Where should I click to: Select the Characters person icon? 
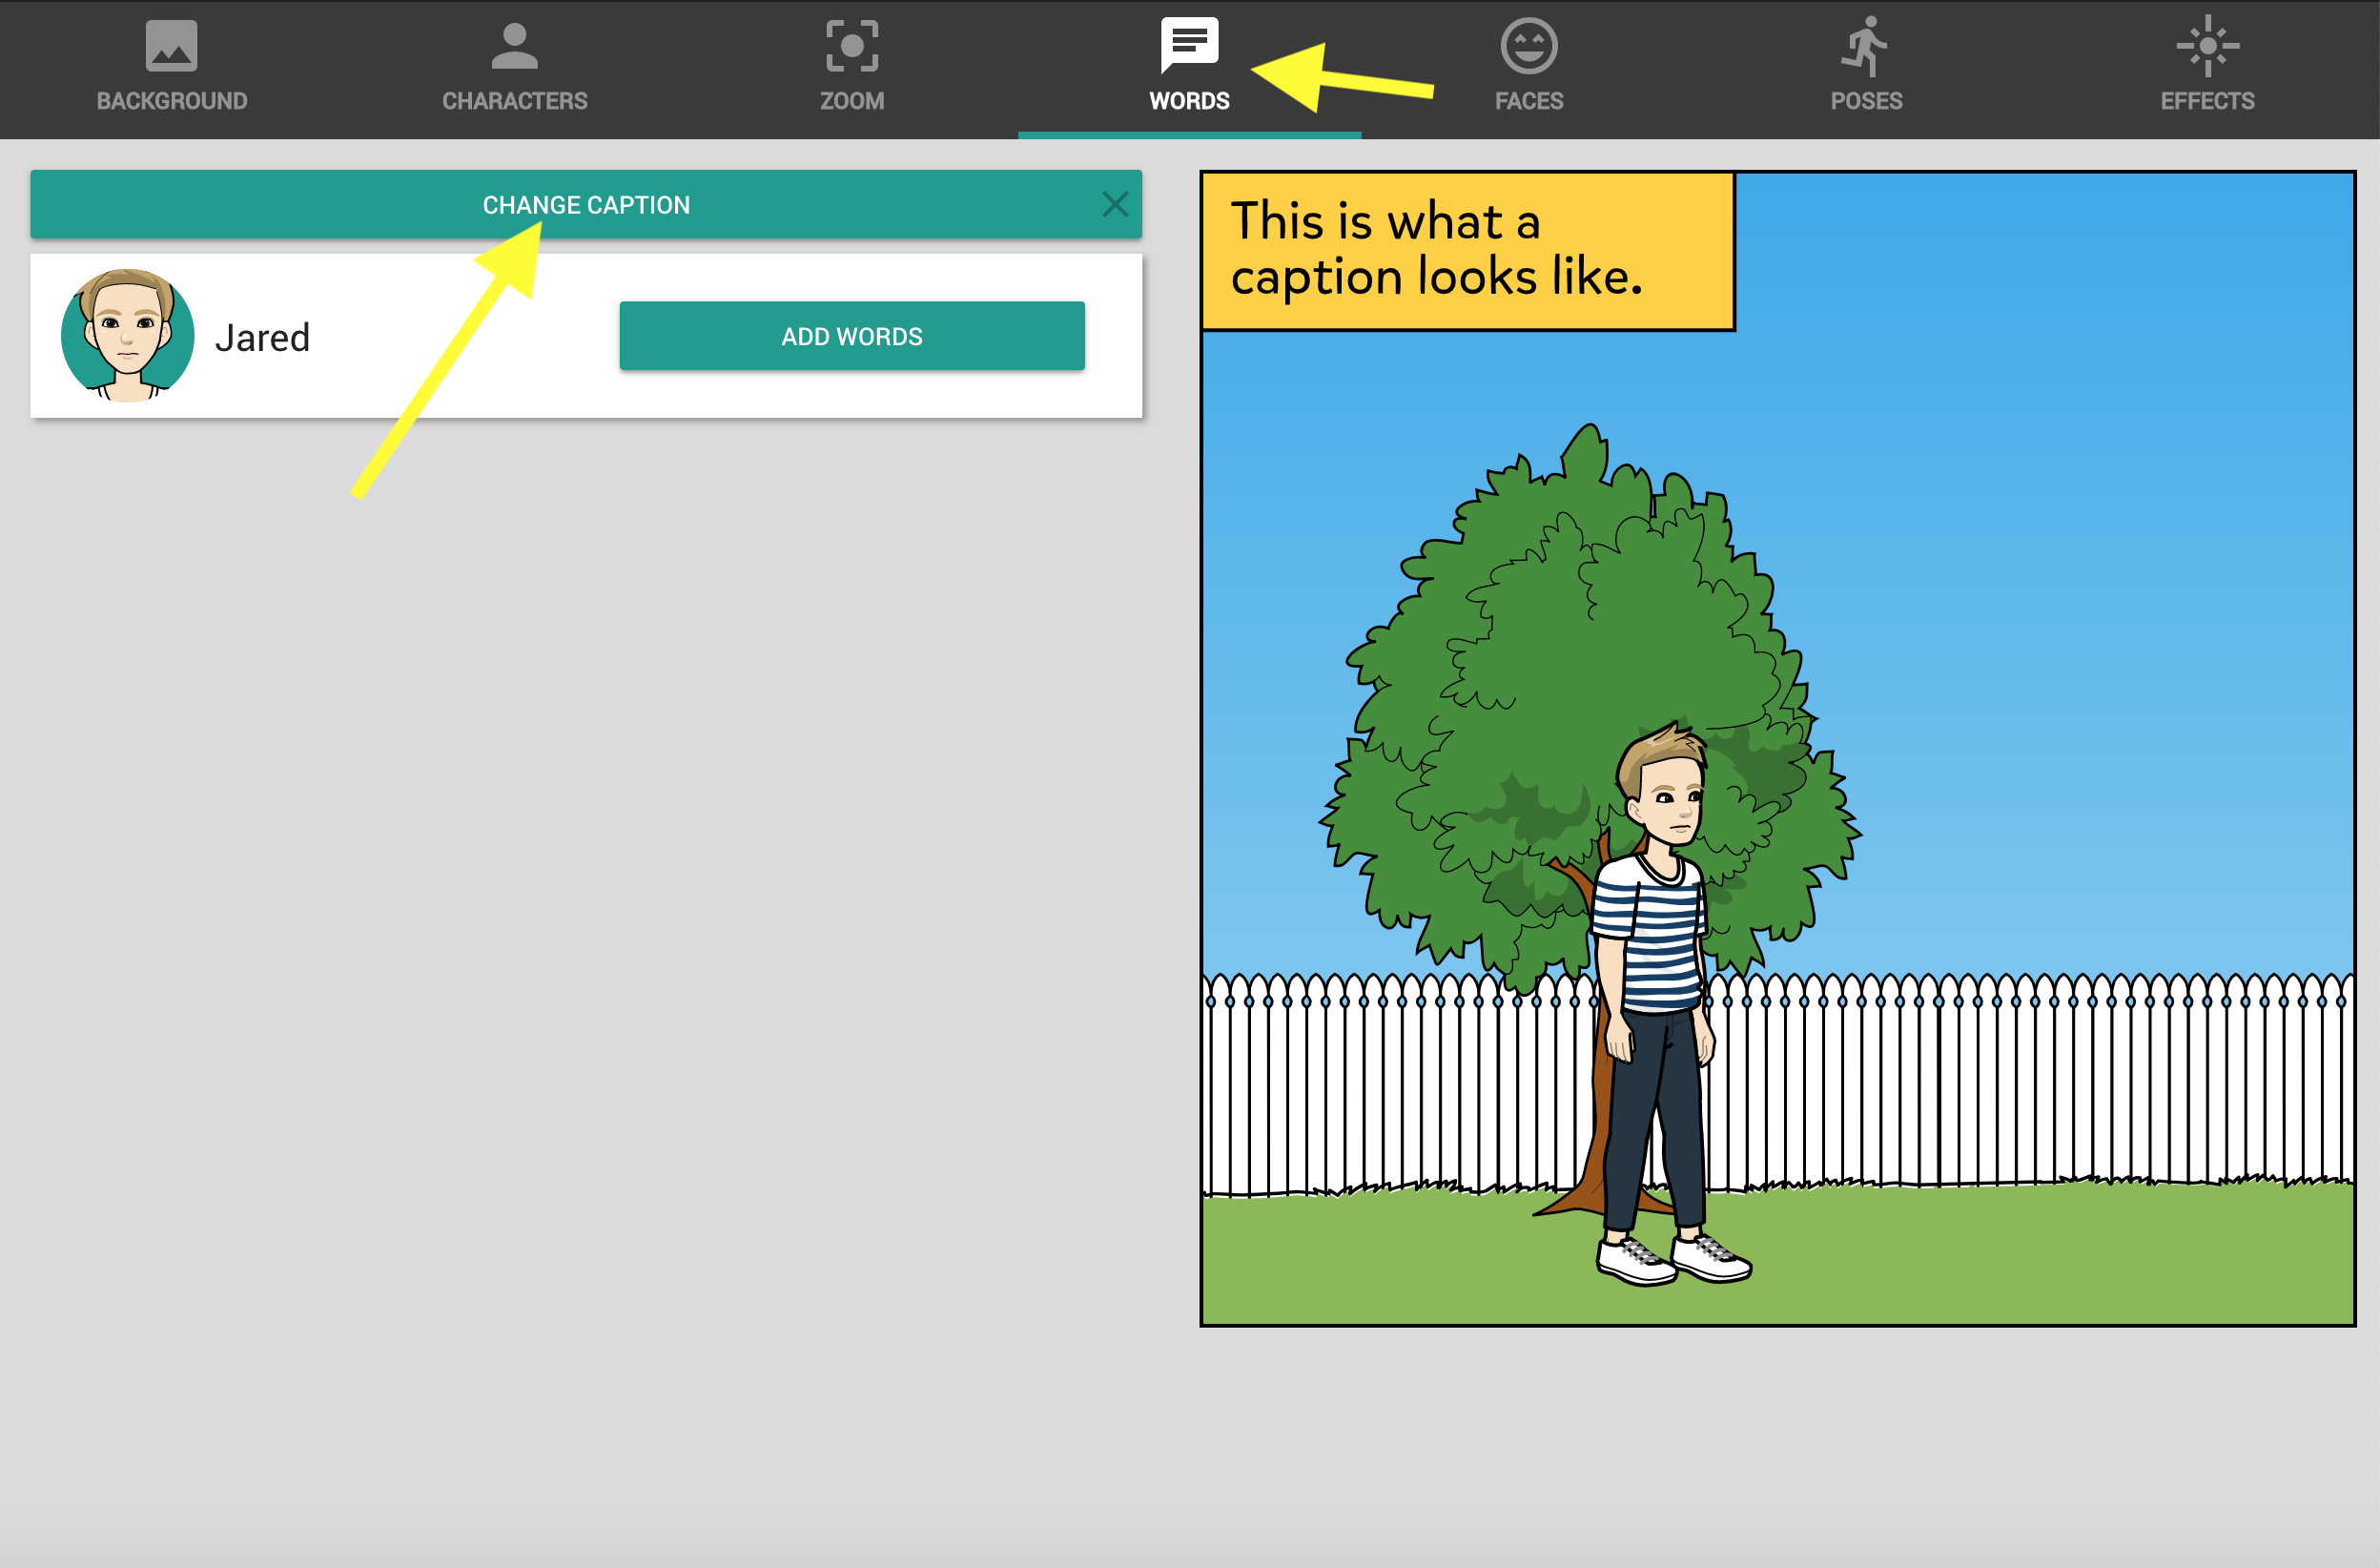coord(514,46)
